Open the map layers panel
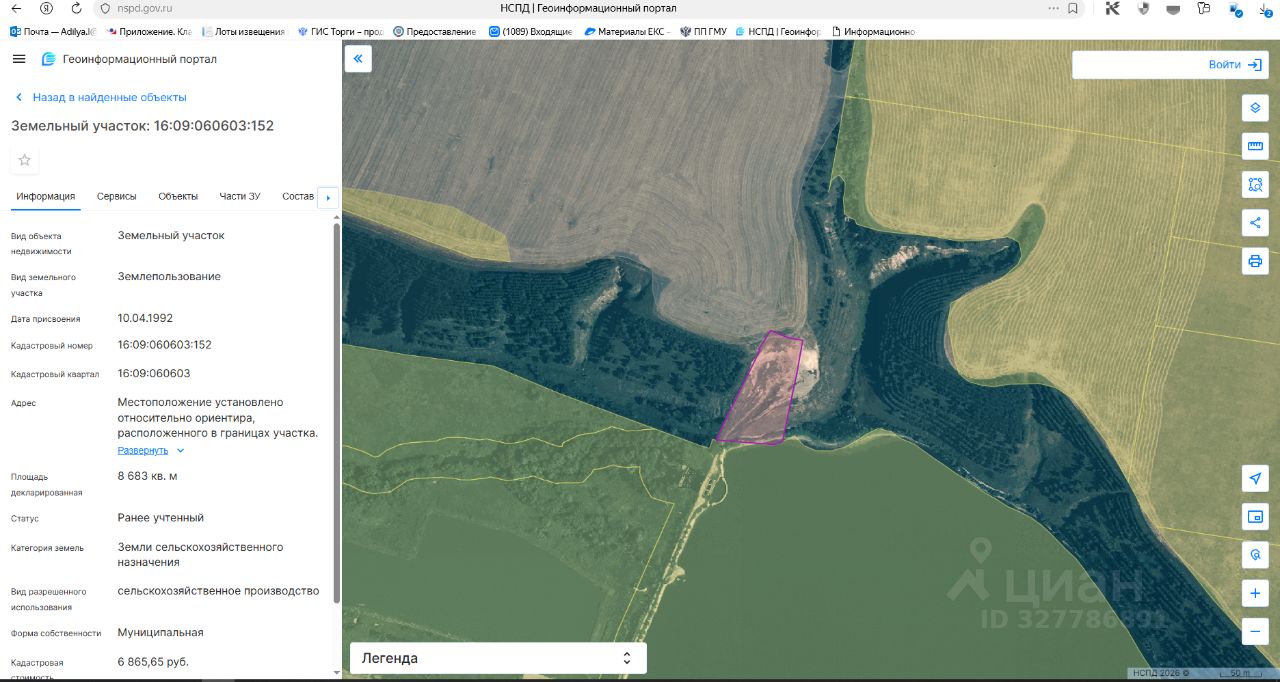 pyautogui.click(x=1255, y=108)
